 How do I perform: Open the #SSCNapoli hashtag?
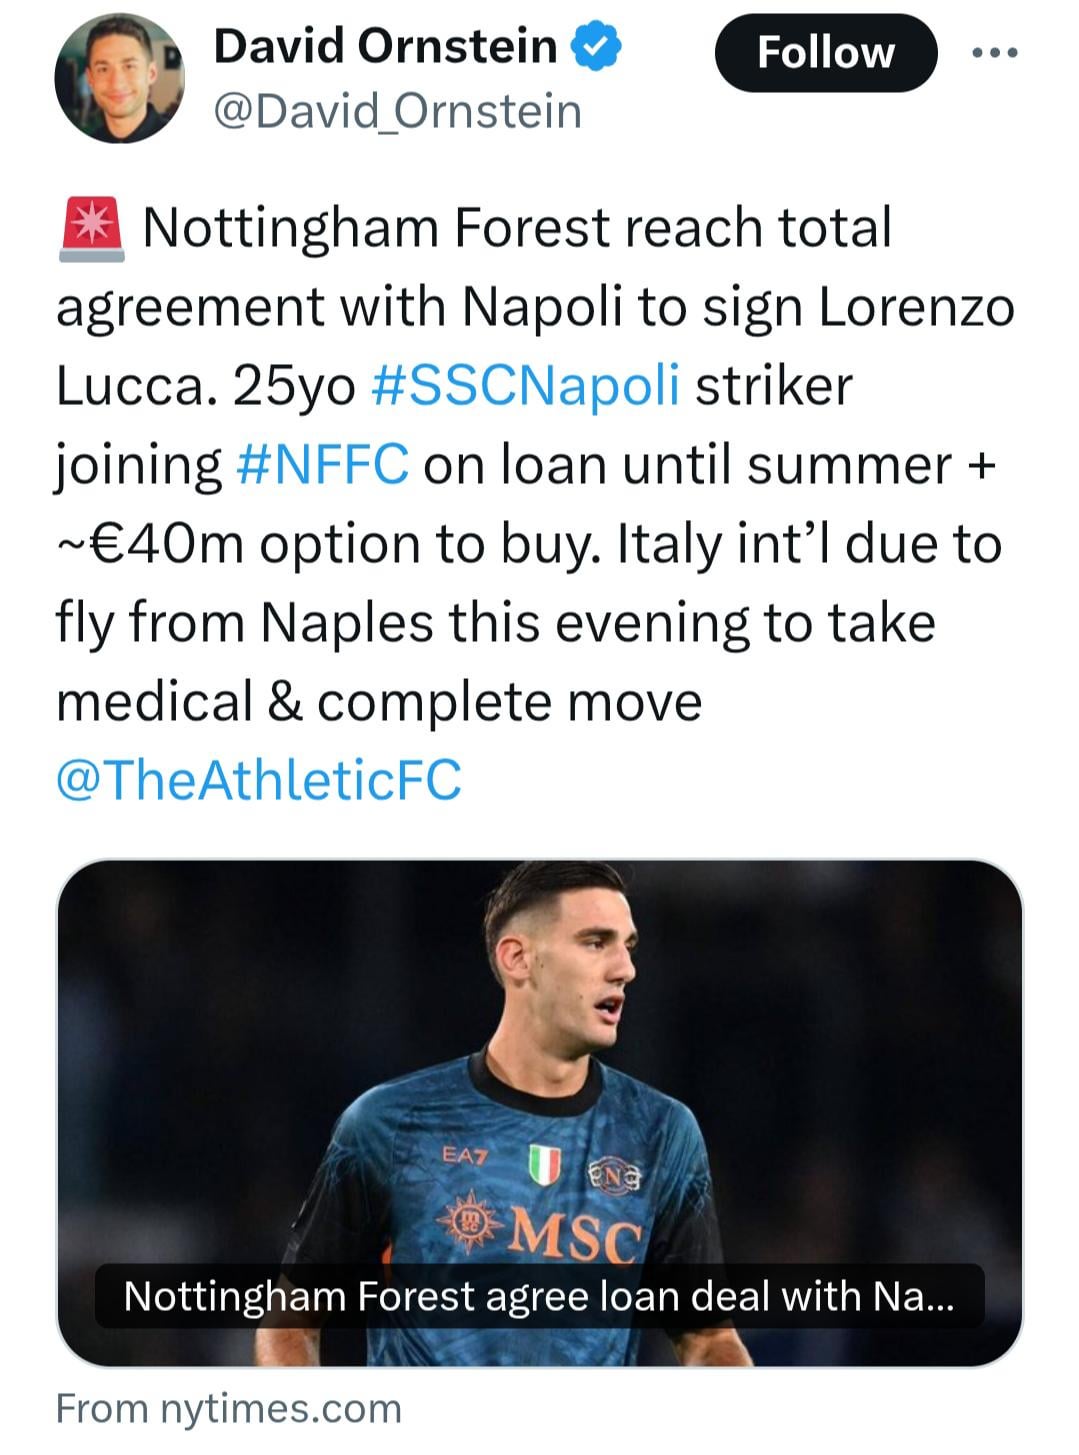(x=525, y=386)
